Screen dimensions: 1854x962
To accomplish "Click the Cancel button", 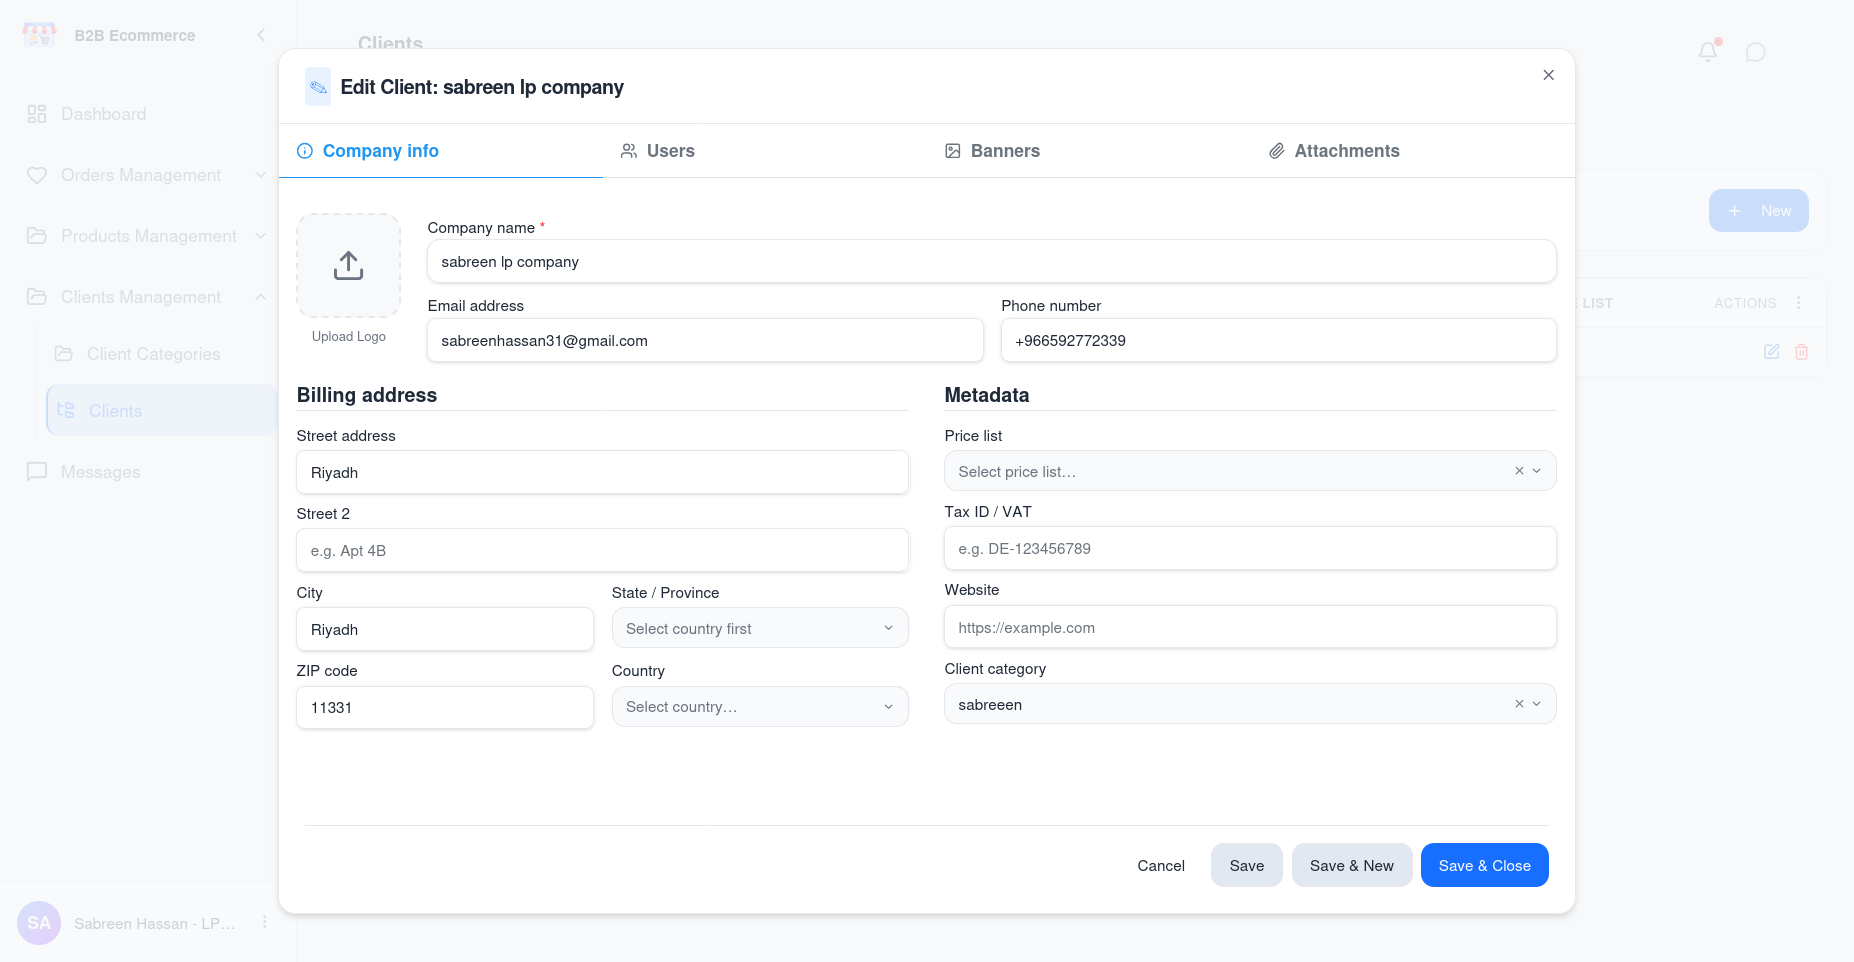I will [x=1161, y=866].
